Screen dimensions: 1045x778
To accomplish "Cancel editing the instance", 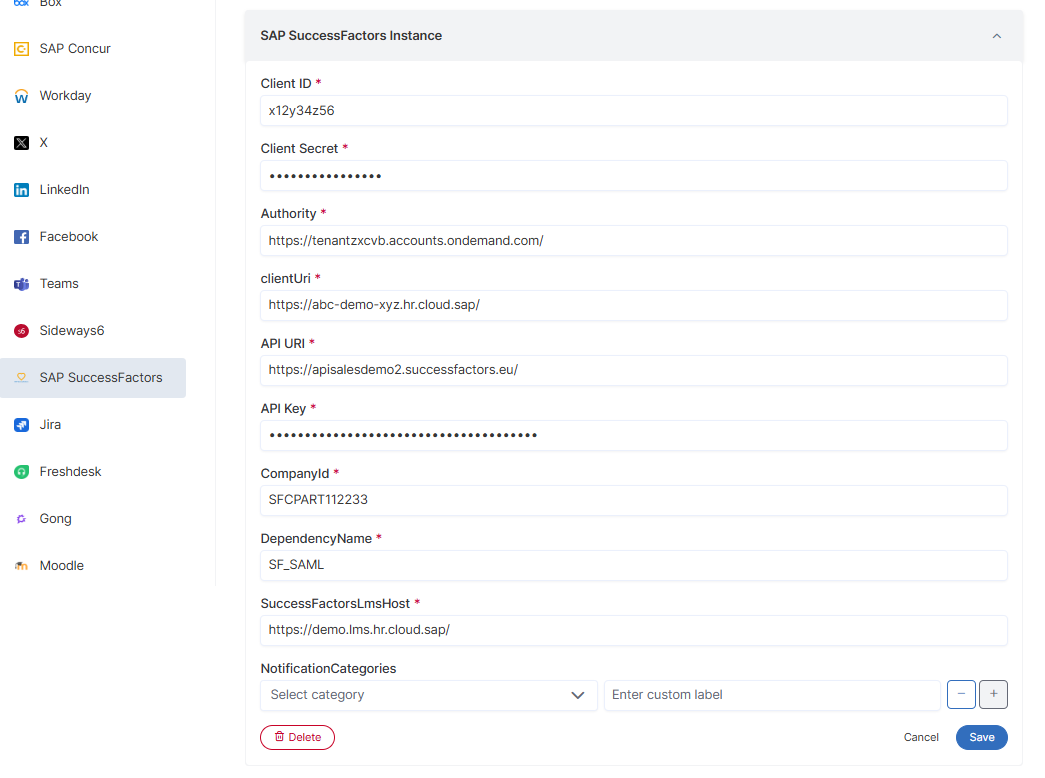I will click(921, 737).
